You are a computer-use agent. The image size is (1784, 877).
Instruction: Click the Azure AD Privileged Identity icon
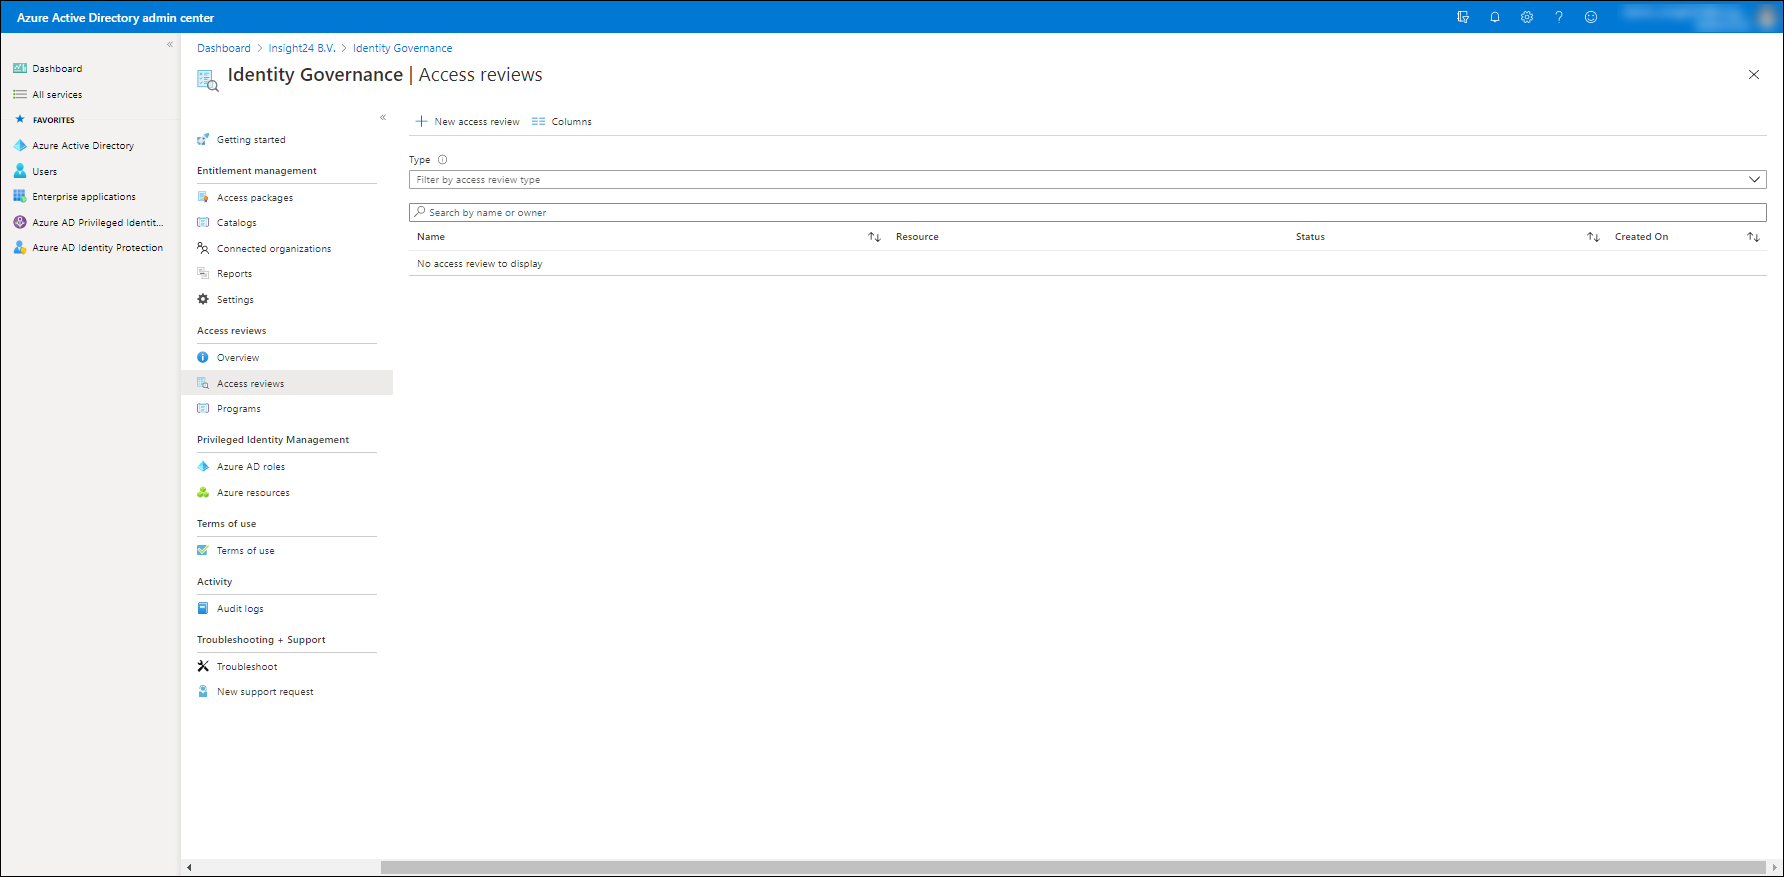tap(20, 222)
